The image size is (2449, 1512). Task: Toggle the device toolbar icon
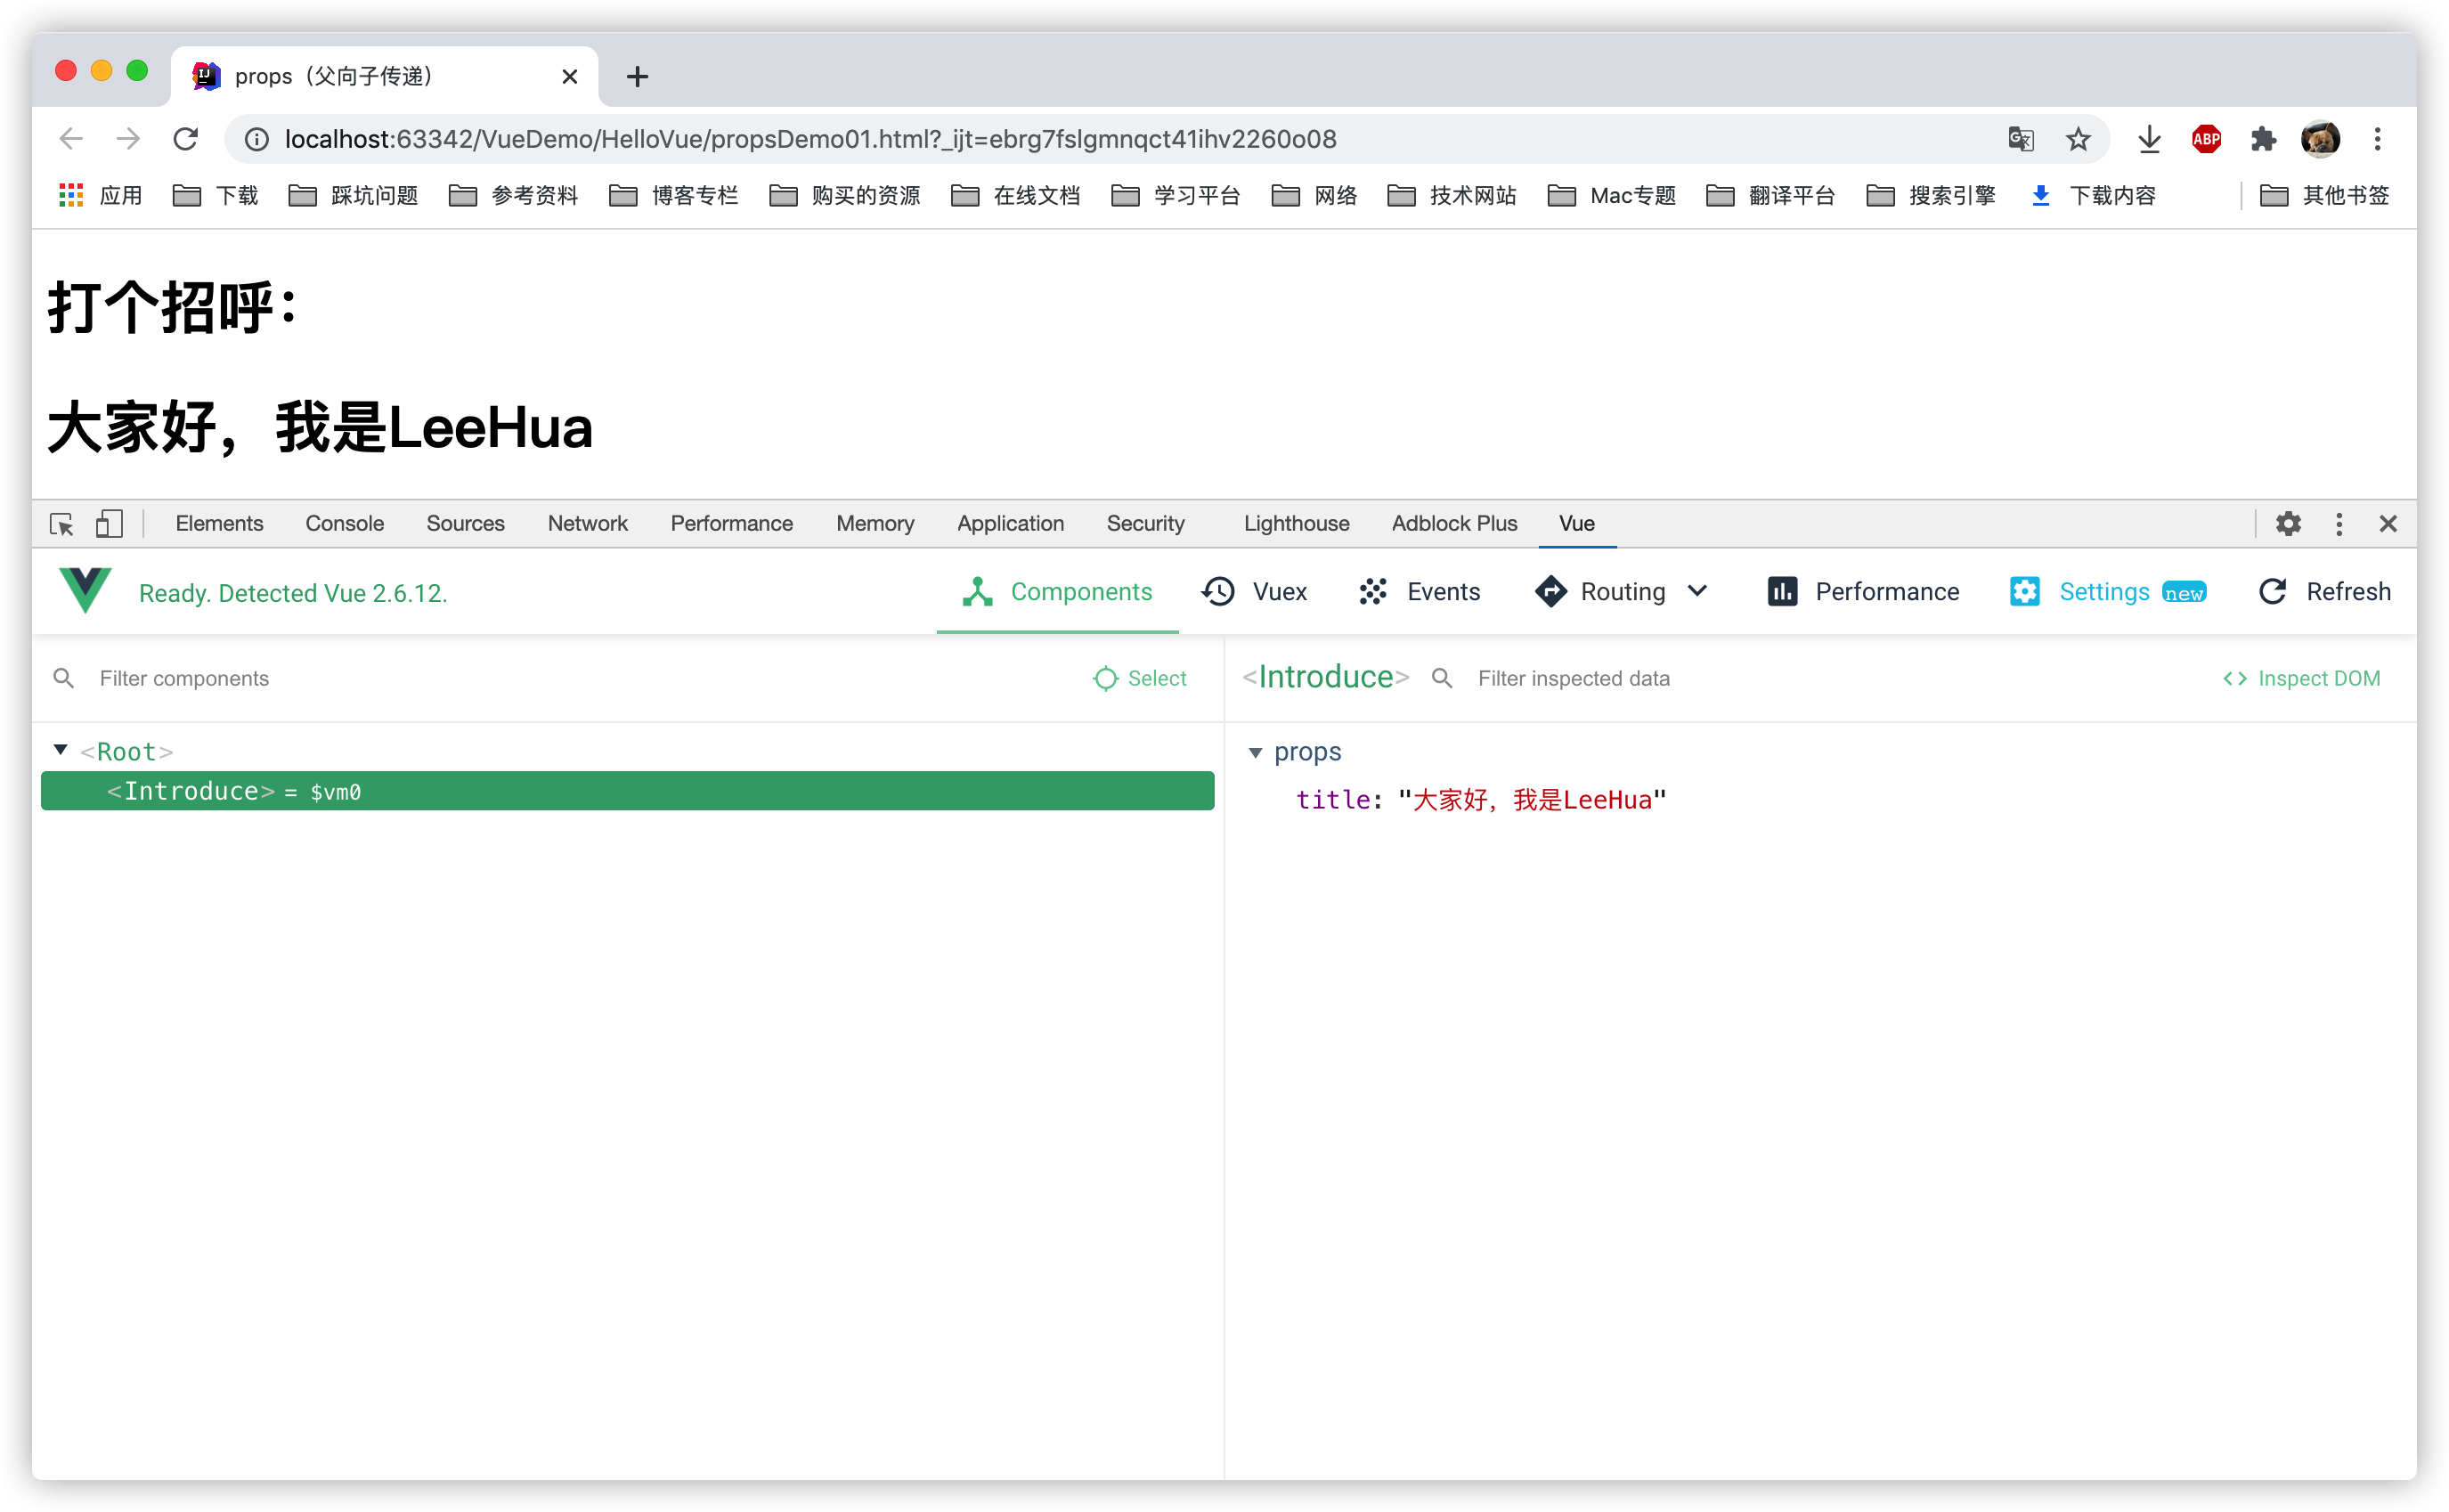tap(109, 524)
